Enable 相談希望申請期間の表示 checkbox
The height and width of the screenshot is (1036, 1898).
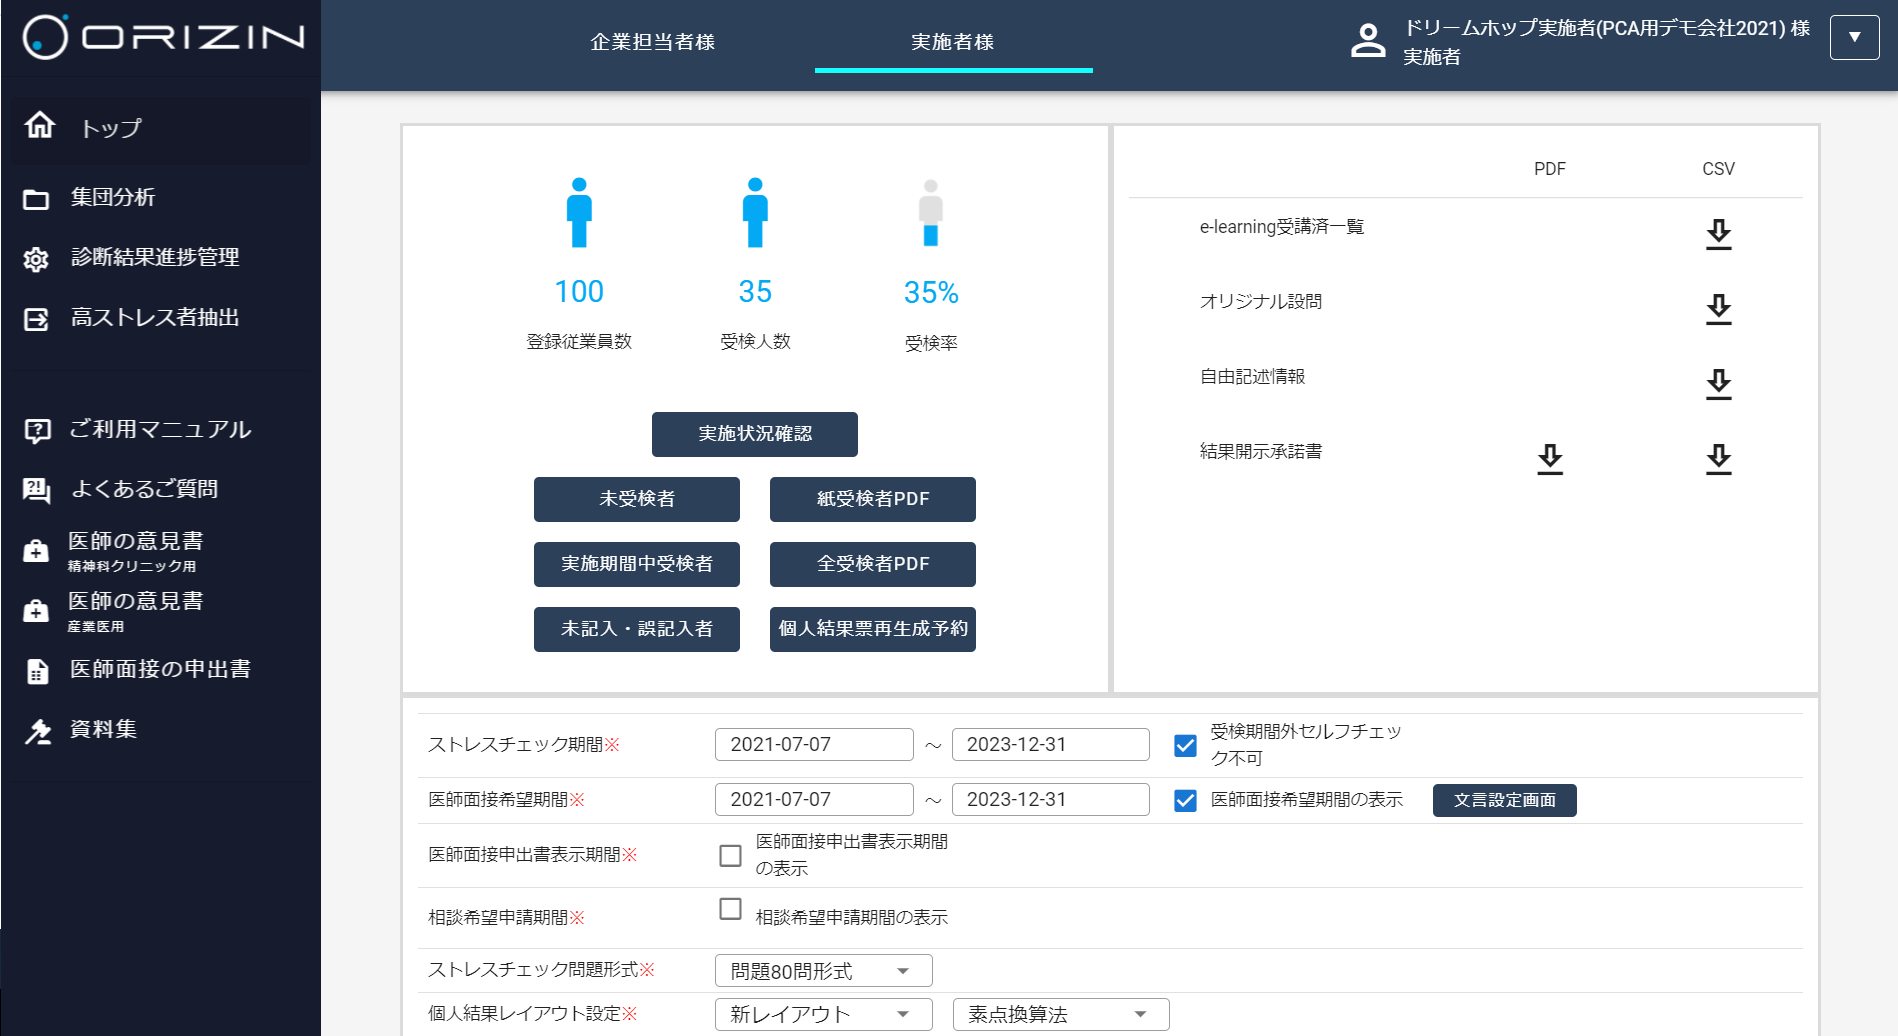[x=731, y=909]
